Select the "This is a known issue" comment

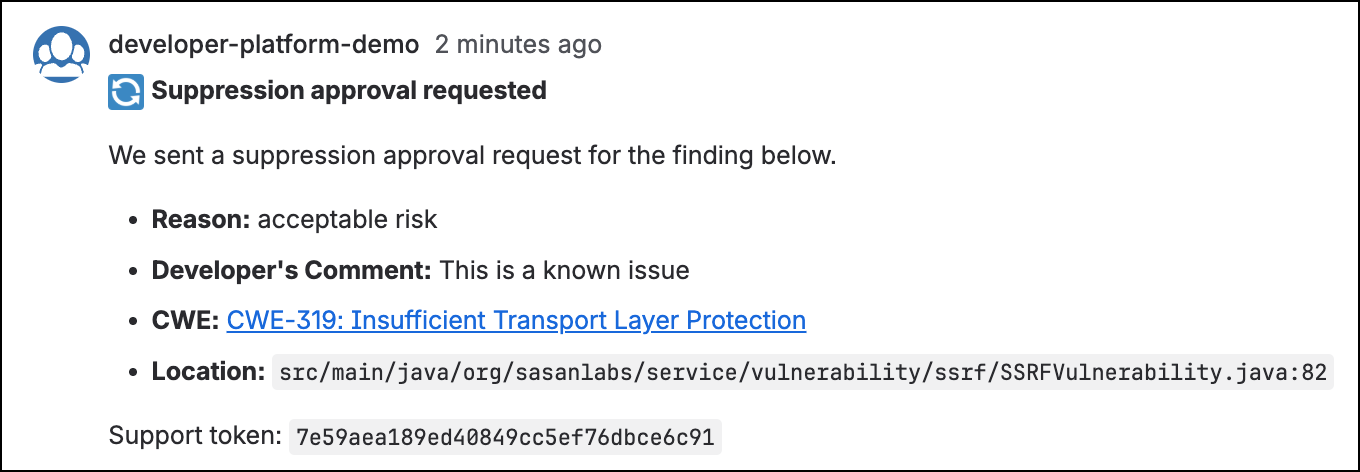tap(565, 270)
